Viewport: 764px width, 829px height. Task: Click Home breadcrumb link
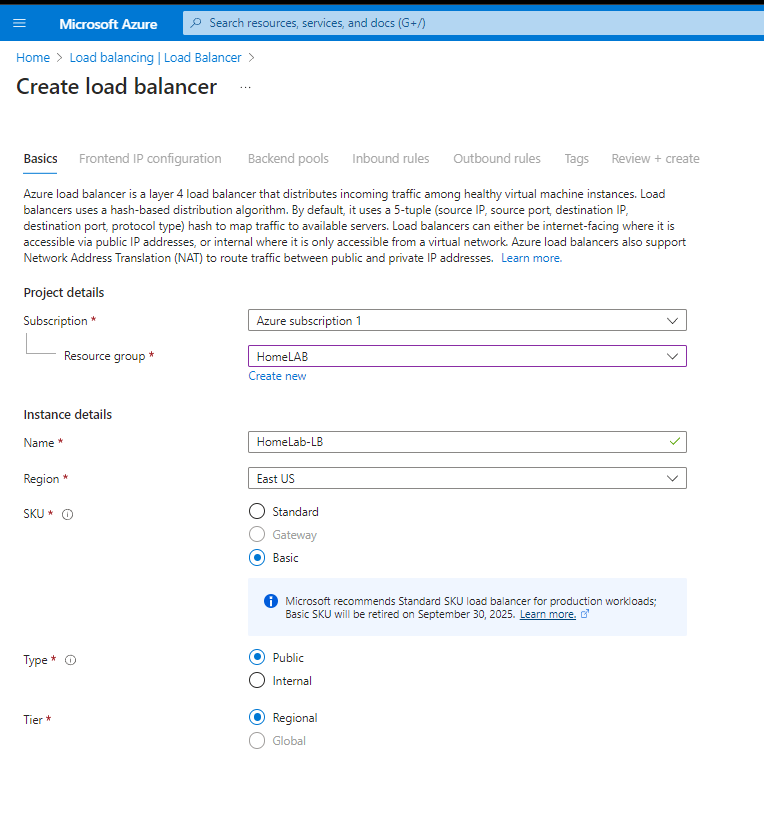coord(33,58)
